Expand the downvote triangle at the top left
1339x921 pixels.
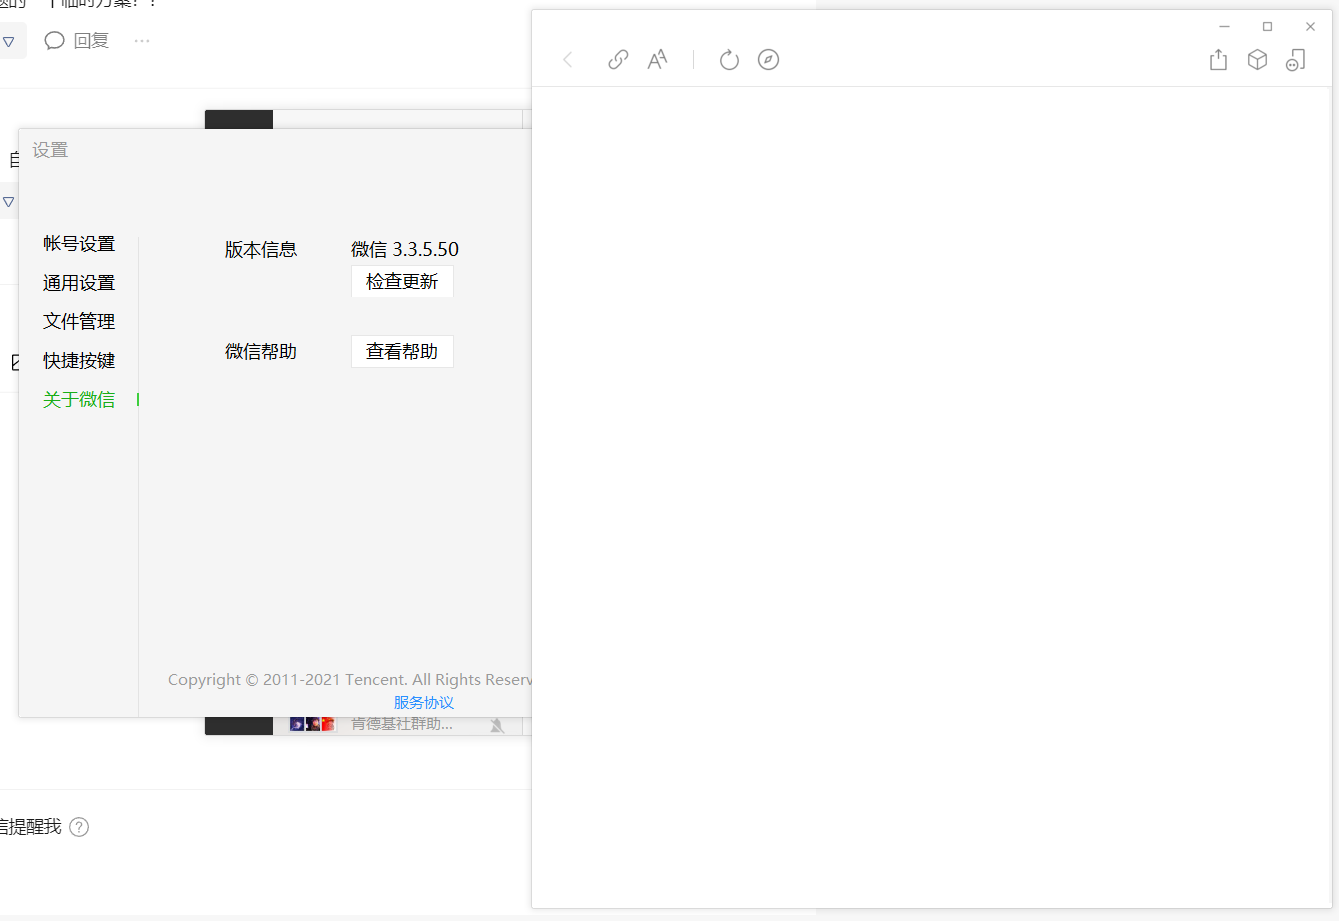coord(8,42)
